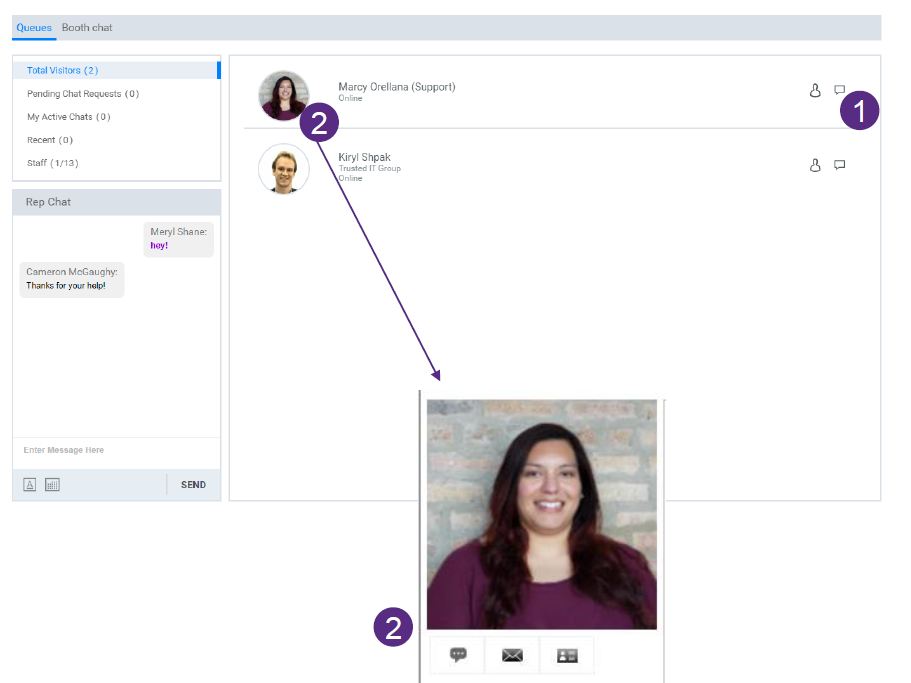Click SEND button in Rep Chat

click(193, 484)
